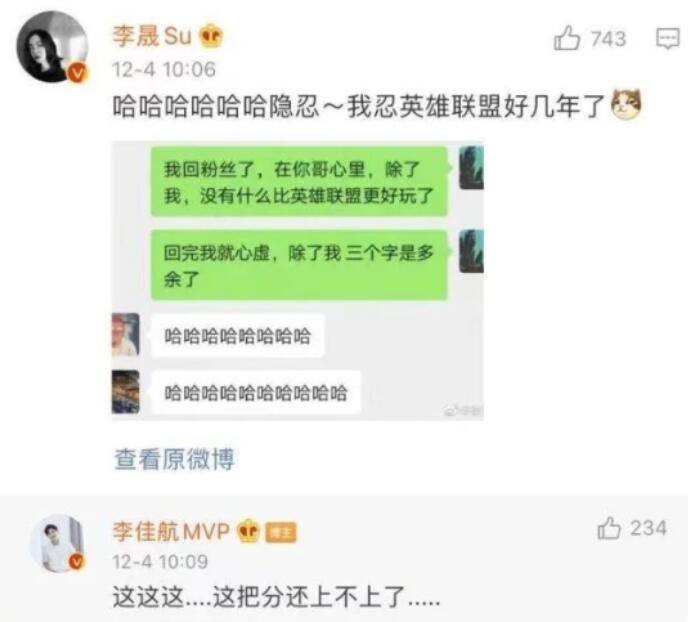Click reply text 这这这....这把分还上不上了
688x622 pixels.
click(x=276, y=597)
